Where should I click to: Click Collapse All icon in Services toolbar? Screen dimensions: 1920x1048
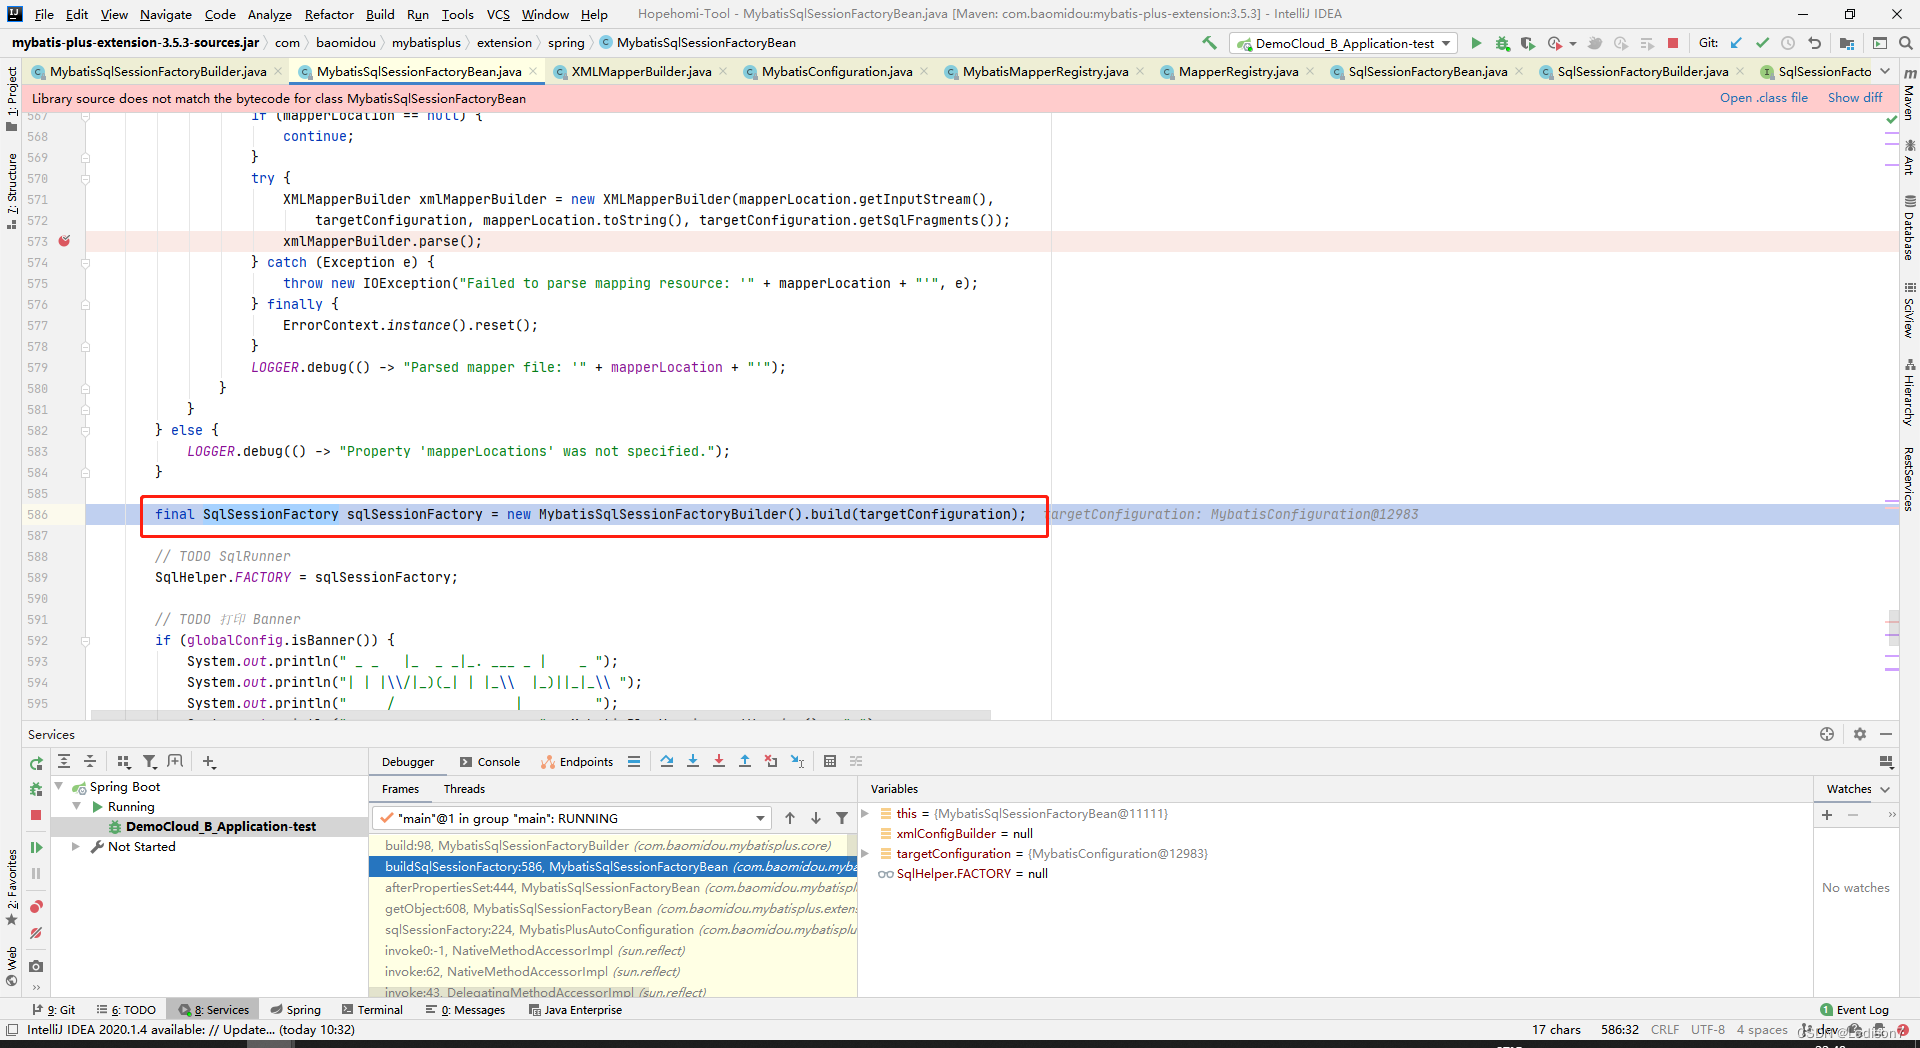pos(90,761)
